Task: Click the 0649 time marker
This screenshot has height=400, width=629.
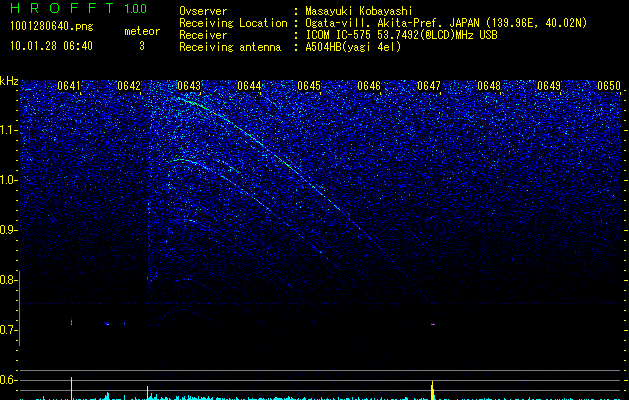Action: (x=549, y=86)
